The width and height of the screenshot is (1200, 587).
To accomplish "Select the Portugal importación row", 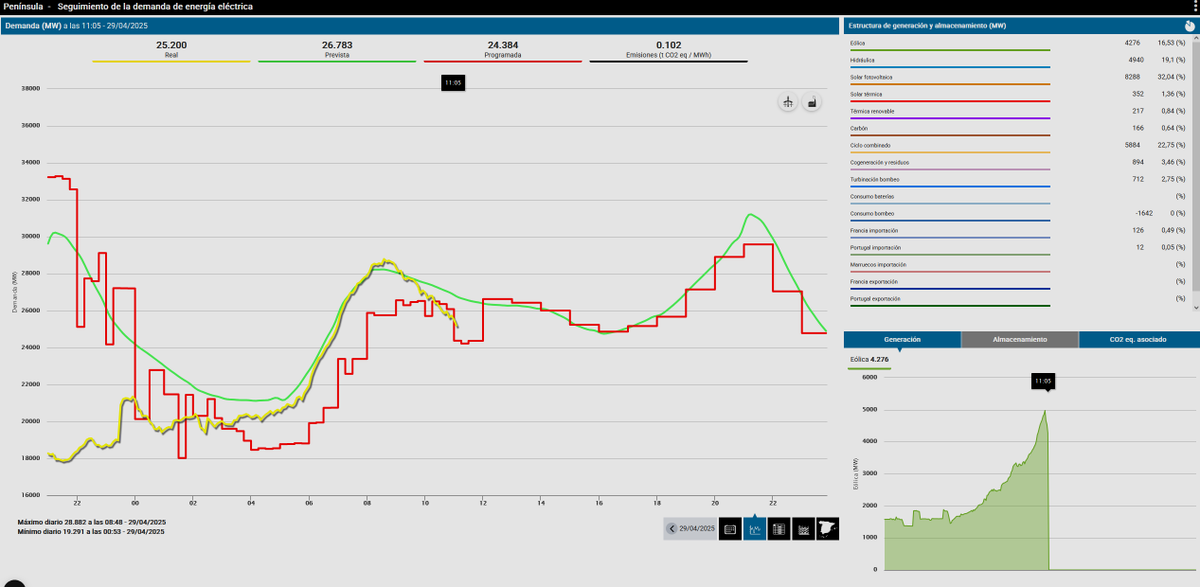I will (x=1017, y=247).
